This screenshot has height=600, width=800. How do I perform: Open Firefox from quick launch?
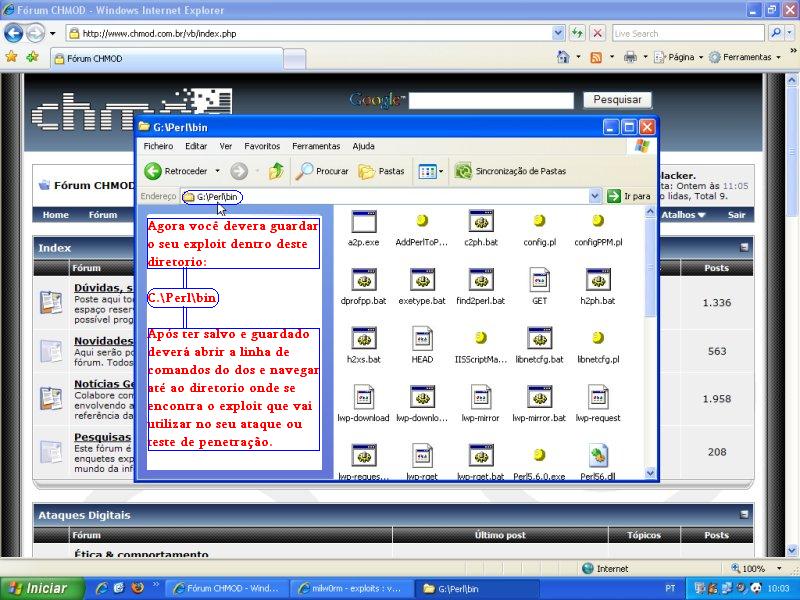click(137, 588)
